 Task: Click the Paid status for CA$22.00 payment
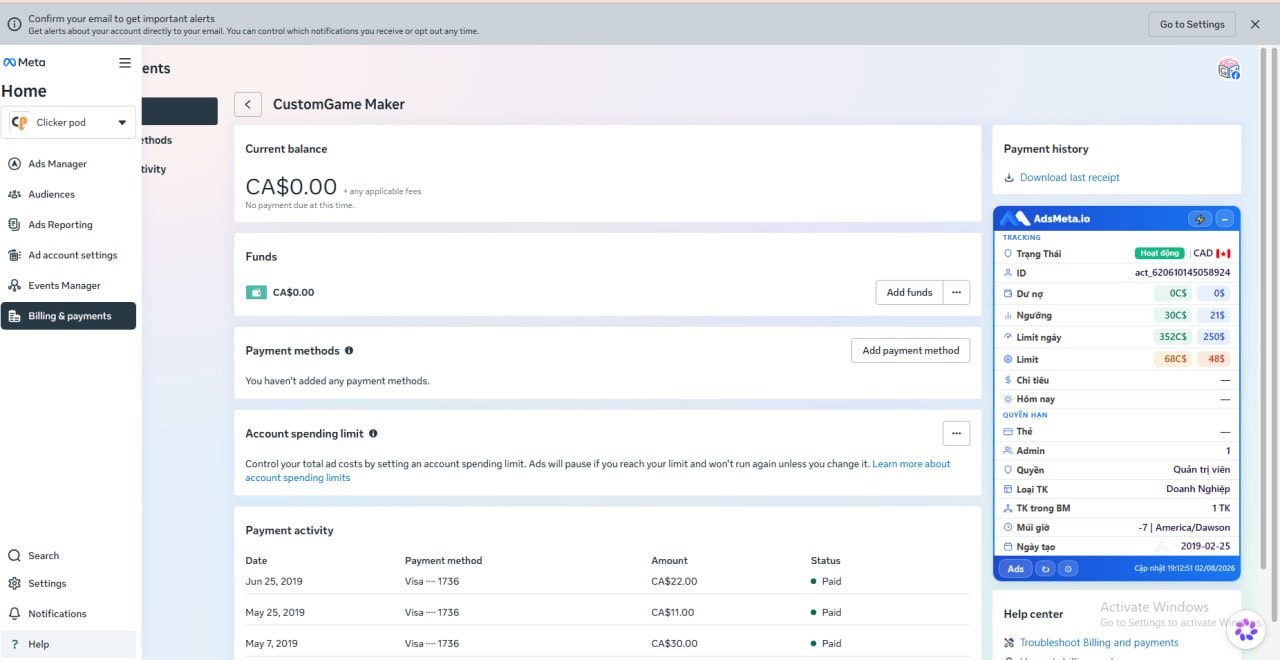click(x=826, y=582)
